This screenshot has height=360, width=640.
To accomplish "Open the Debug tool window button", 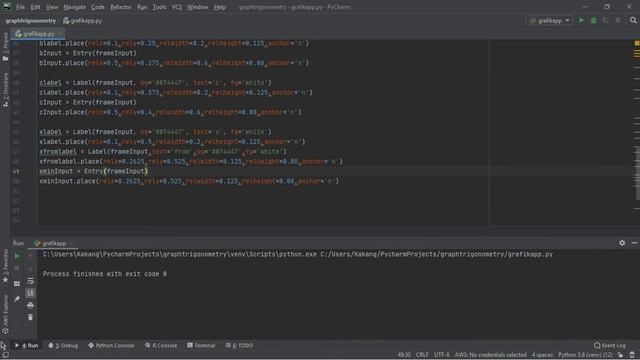I will tap(63, 345).
